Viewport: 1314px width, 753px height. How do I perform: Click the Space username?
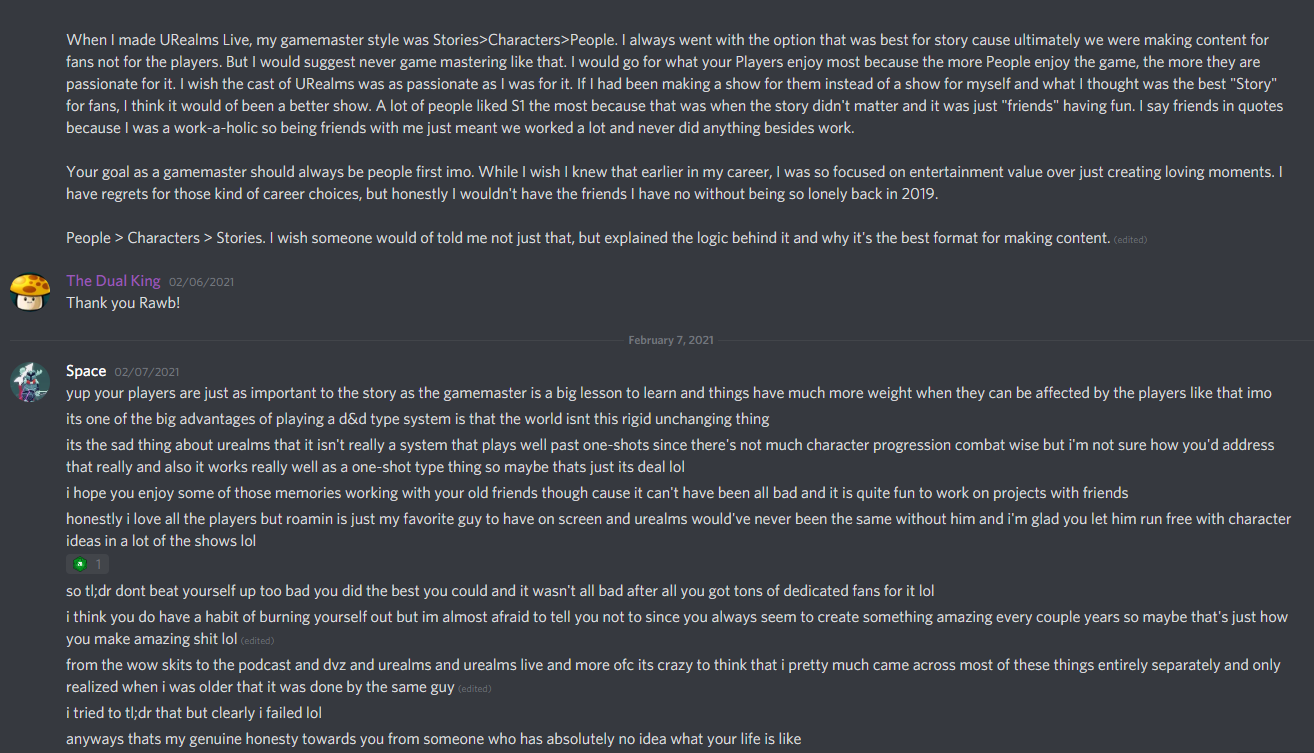coord(86,372)
